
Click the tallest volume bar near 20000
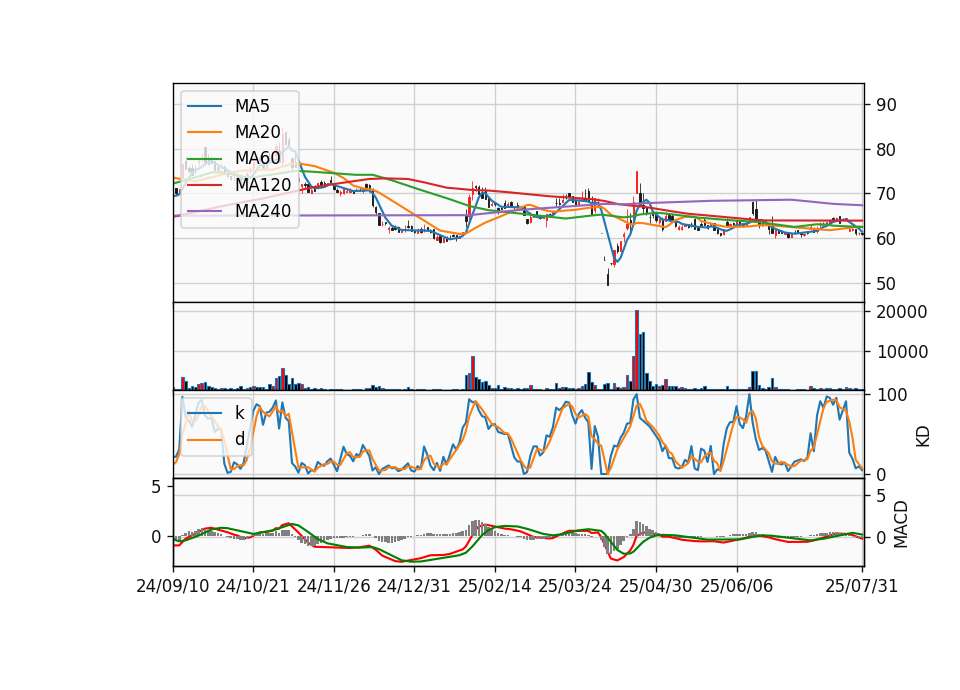[637, 350]
